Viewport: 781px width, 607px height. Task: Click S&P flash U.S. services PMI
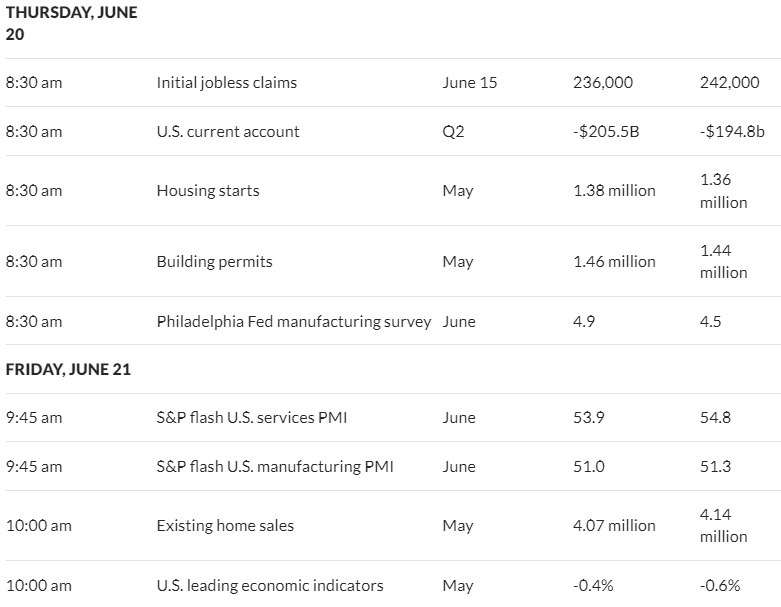click(x=252, y=417)
